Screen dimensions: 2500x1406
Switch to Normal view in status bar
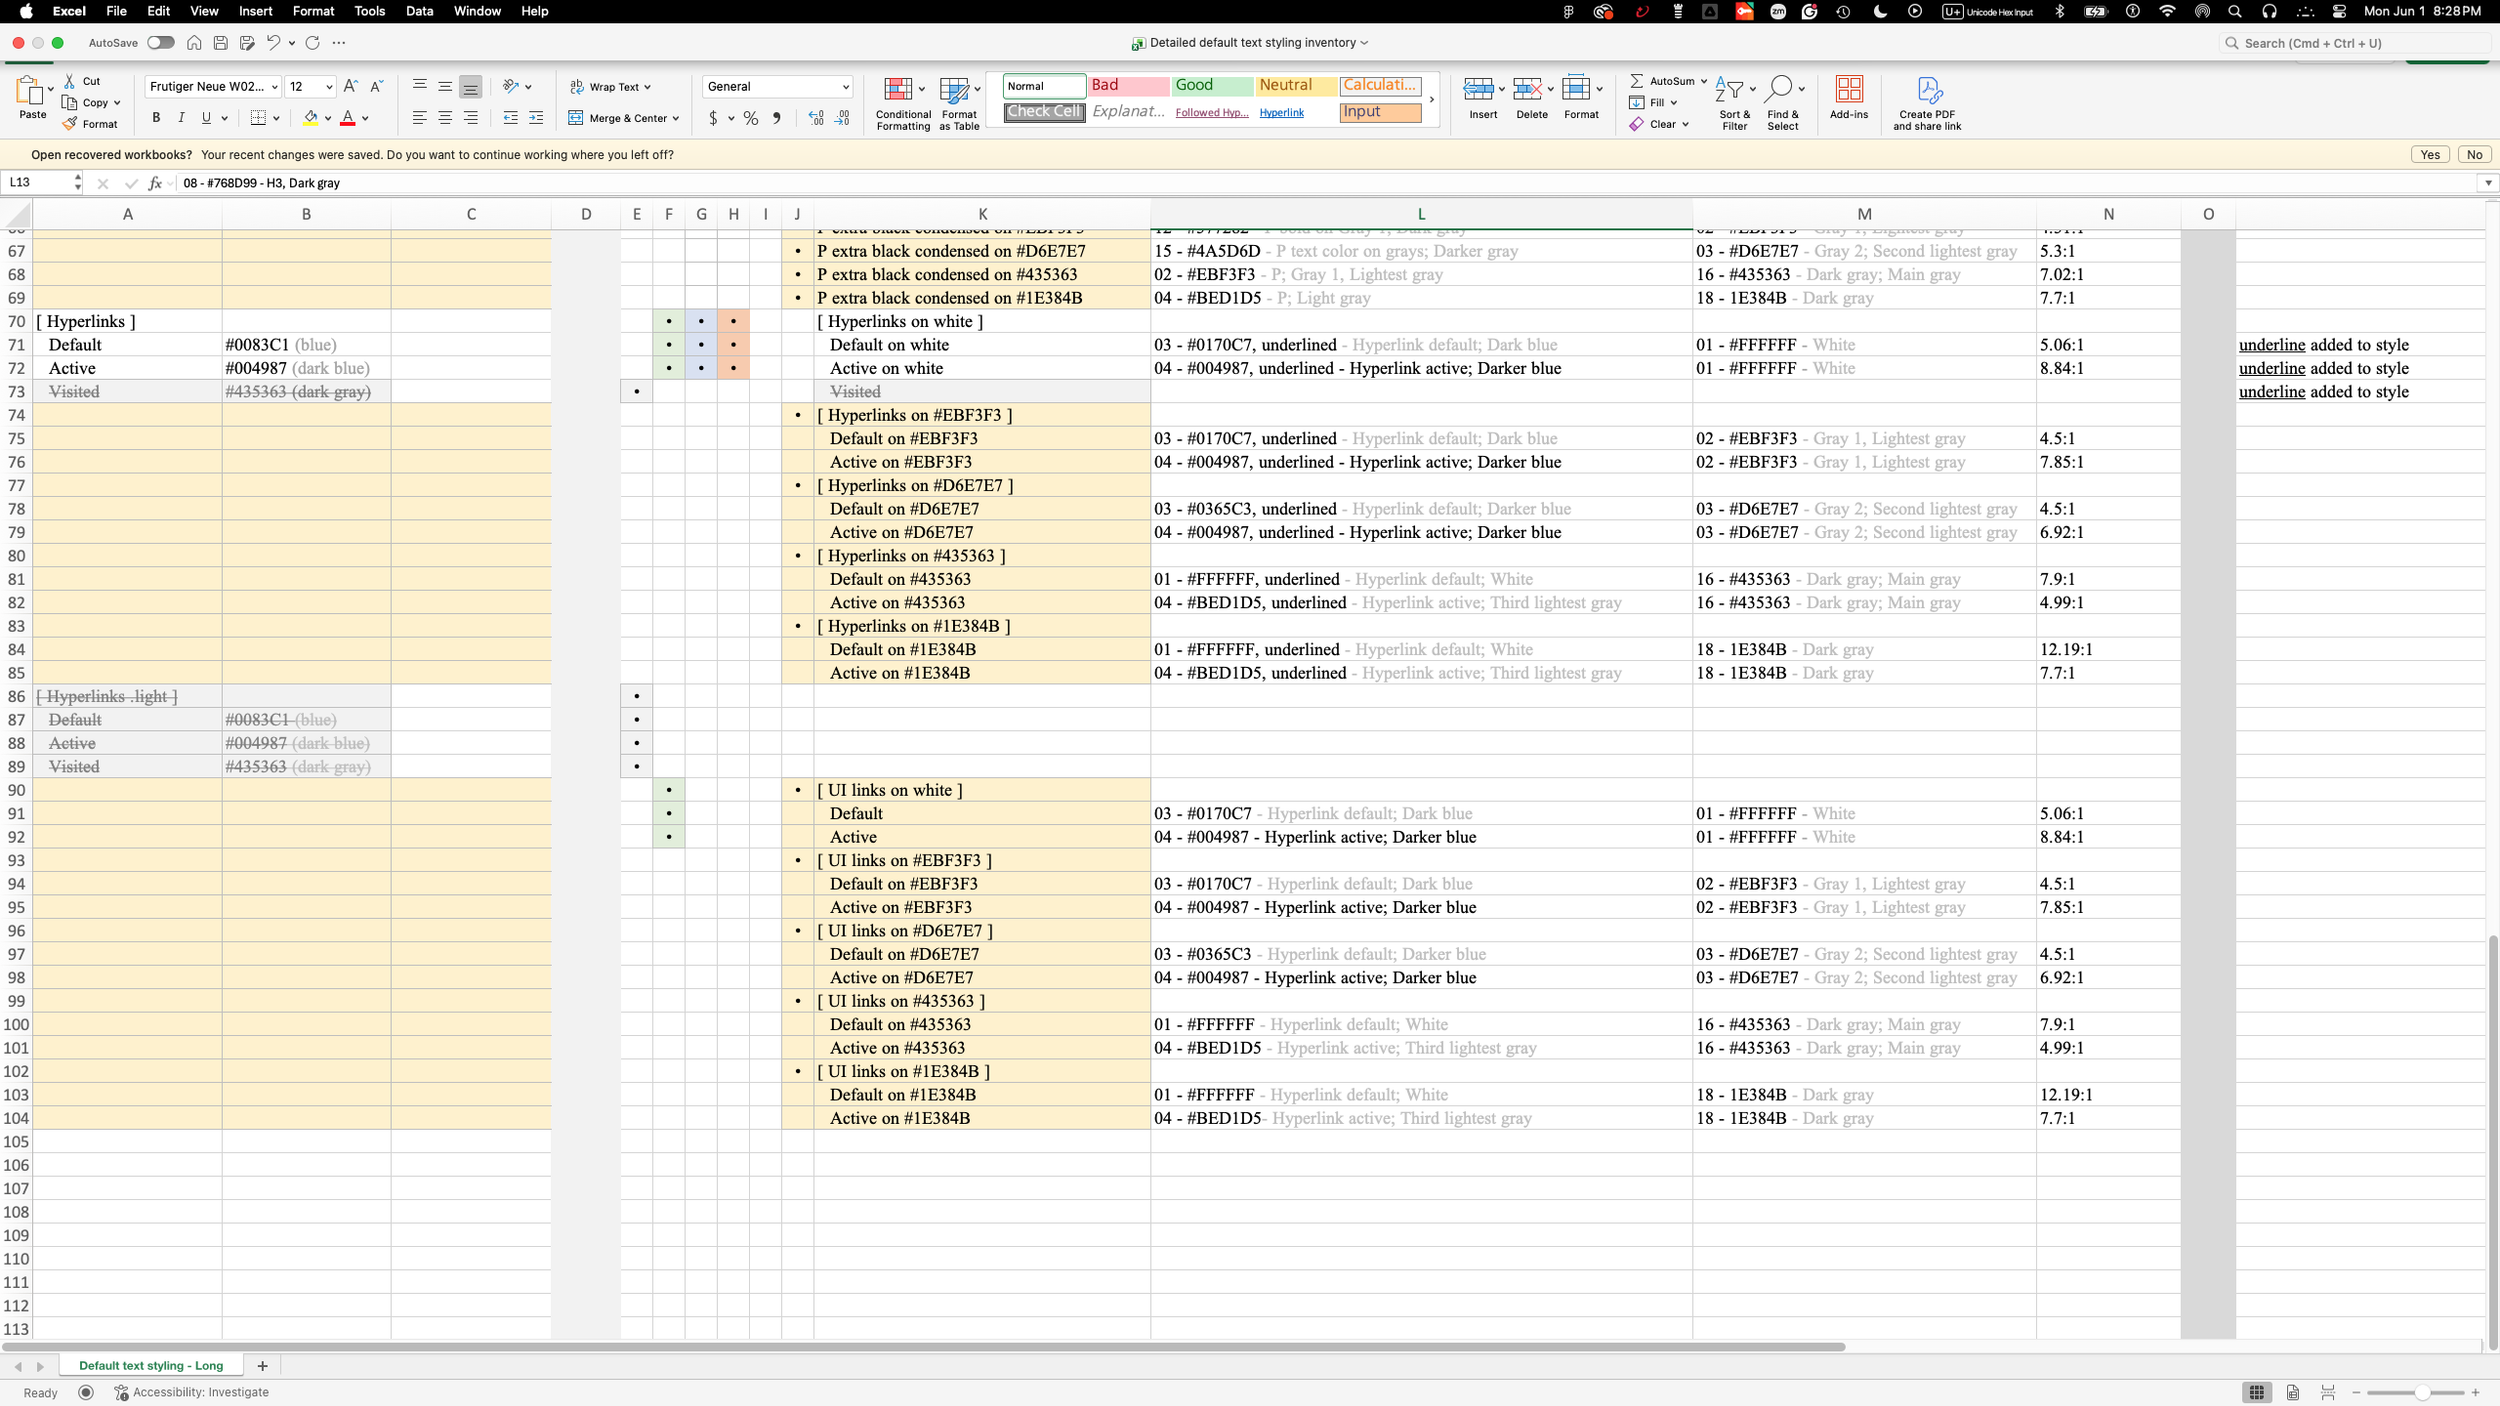click(x=2257, y=1392)
